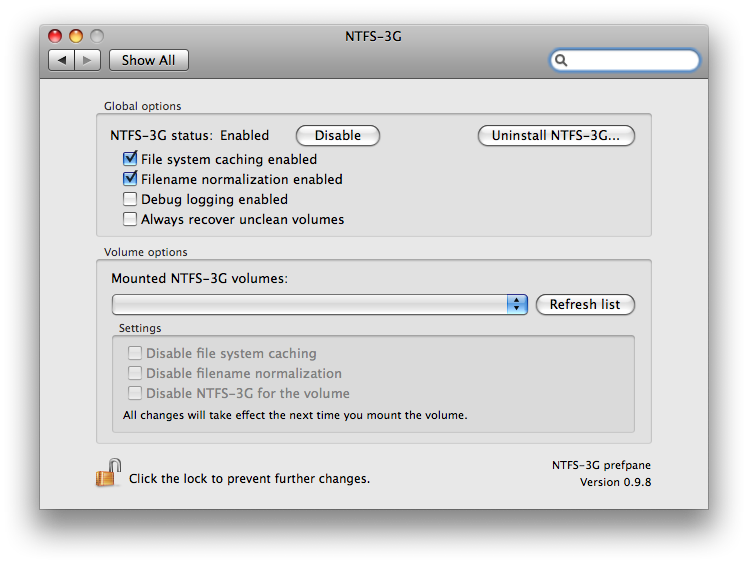748x564 pixels.
Task: Go back with the left arrow button
Action: [62, 60]
